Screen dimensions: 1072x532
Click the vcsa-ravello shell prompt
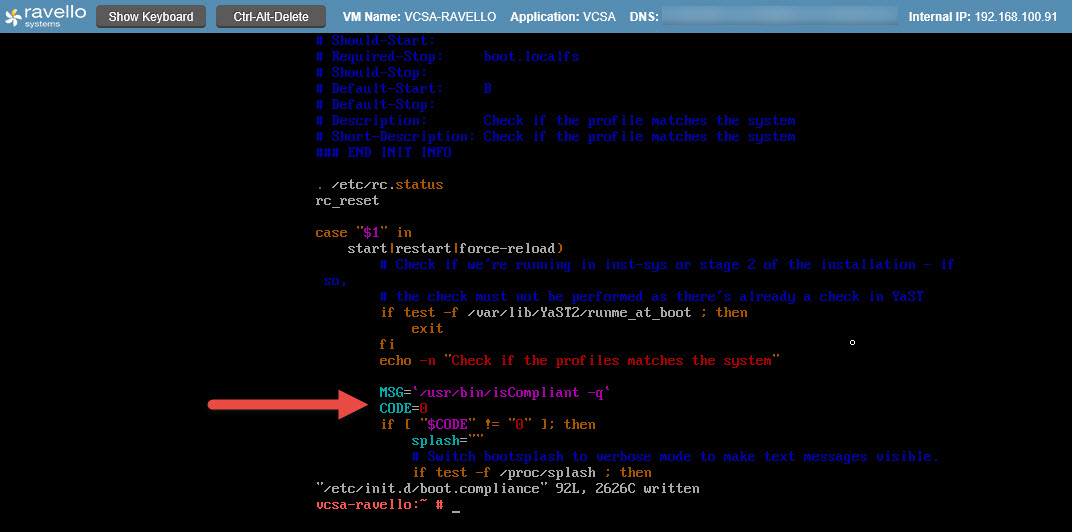[x=379, y=505]
